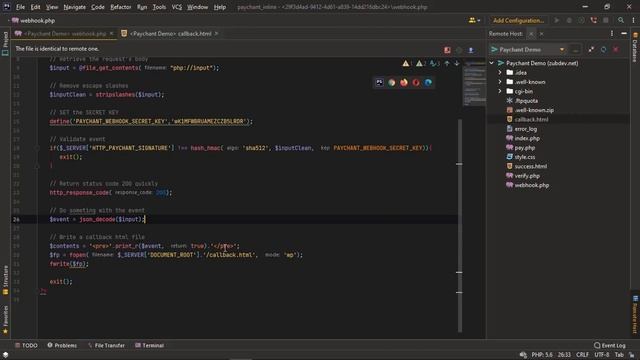640x360 pixels.
Task: Select verify.php in Remote Host tree
Action: click(x=527, y=176)
